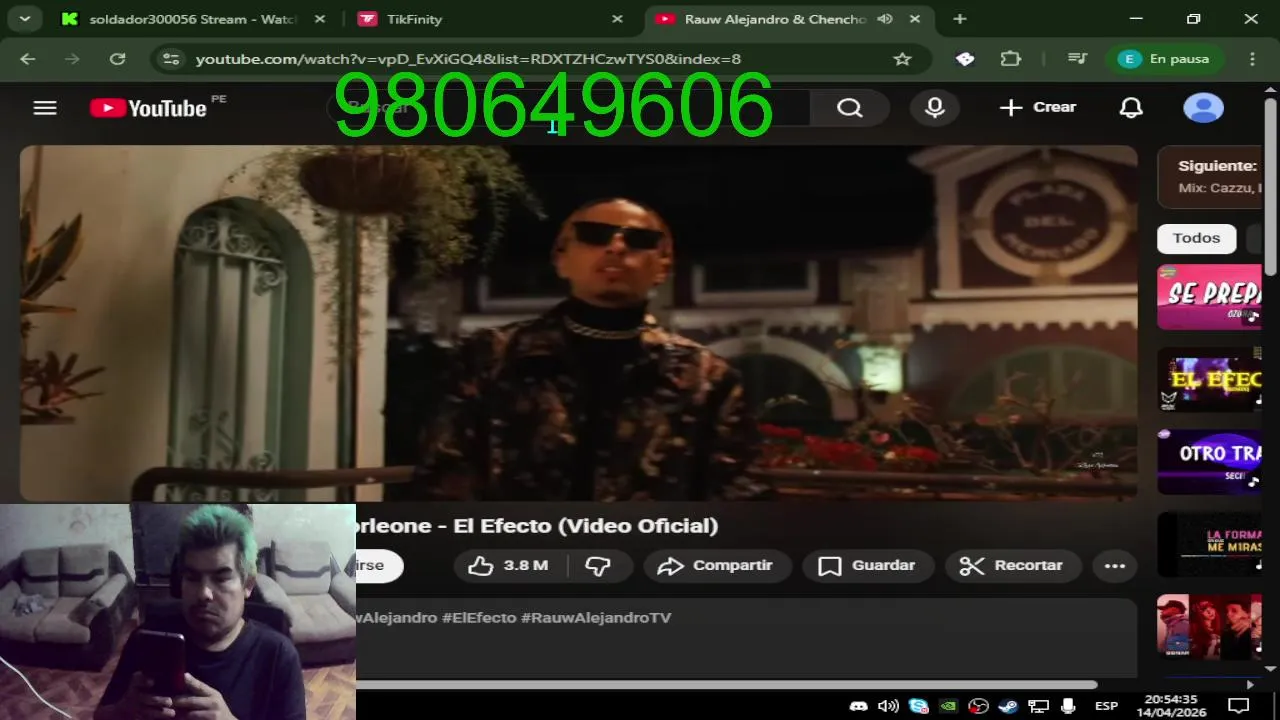
Task: Click the YouTube search magnifier button
Action: point(849,108)
